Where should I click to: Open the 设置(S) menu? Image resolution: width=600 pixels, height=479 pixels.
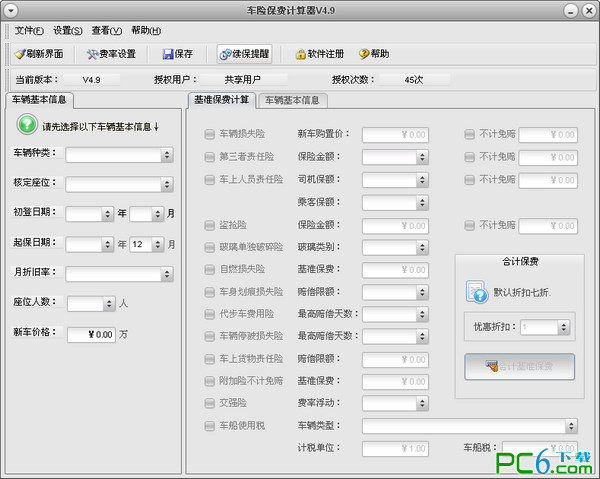point(68,31)
